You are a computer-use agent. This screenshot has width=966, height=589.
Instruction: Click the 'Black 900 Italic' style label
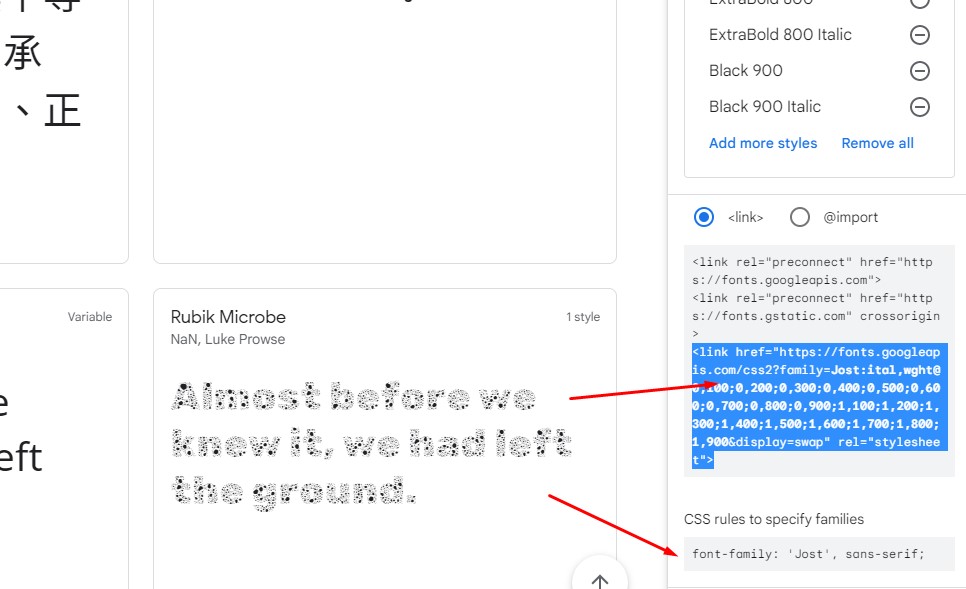765,107
